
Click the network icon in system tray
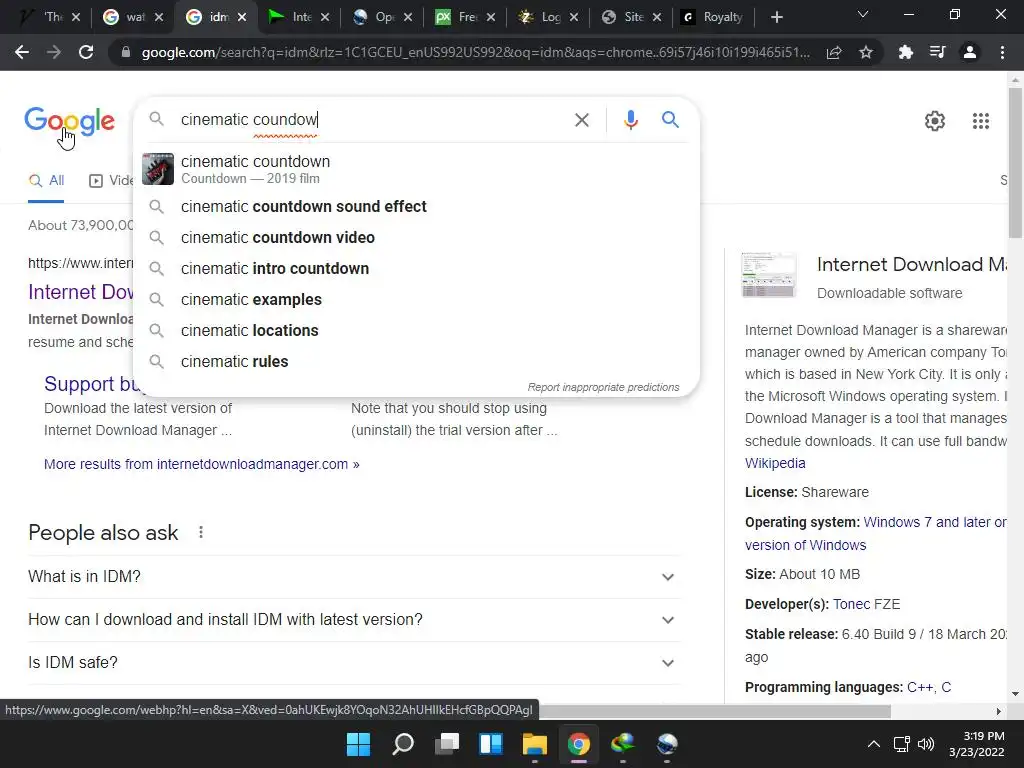[x=901, y=744]
